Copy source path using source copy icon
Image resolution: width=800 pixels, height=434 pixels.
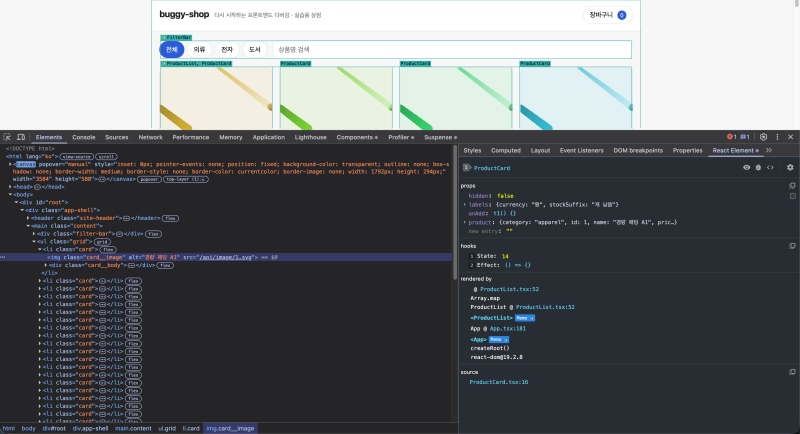click(x=792, y=372)
